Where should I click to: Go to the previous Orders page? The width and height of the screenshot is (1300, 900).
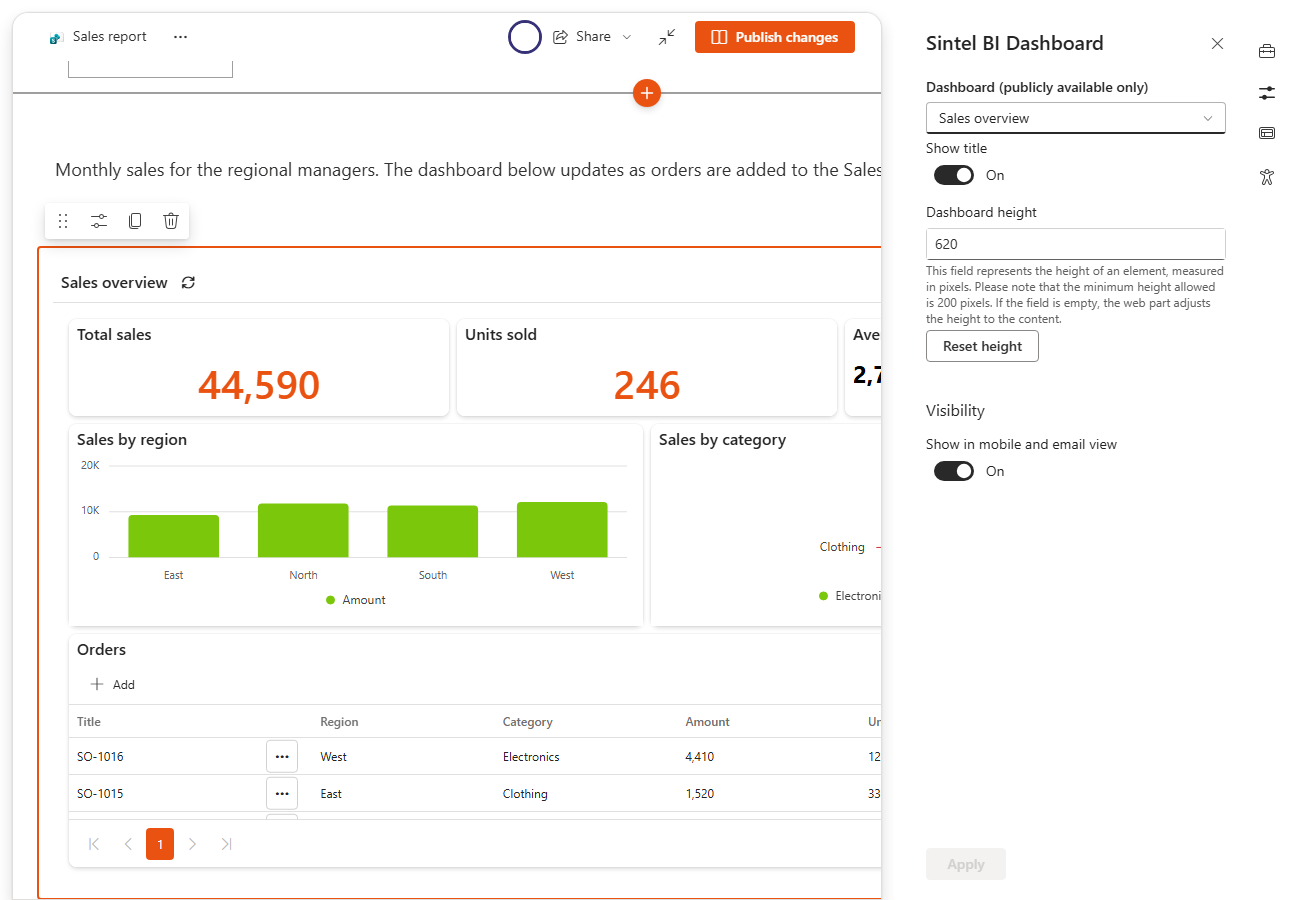click(128, 844)
